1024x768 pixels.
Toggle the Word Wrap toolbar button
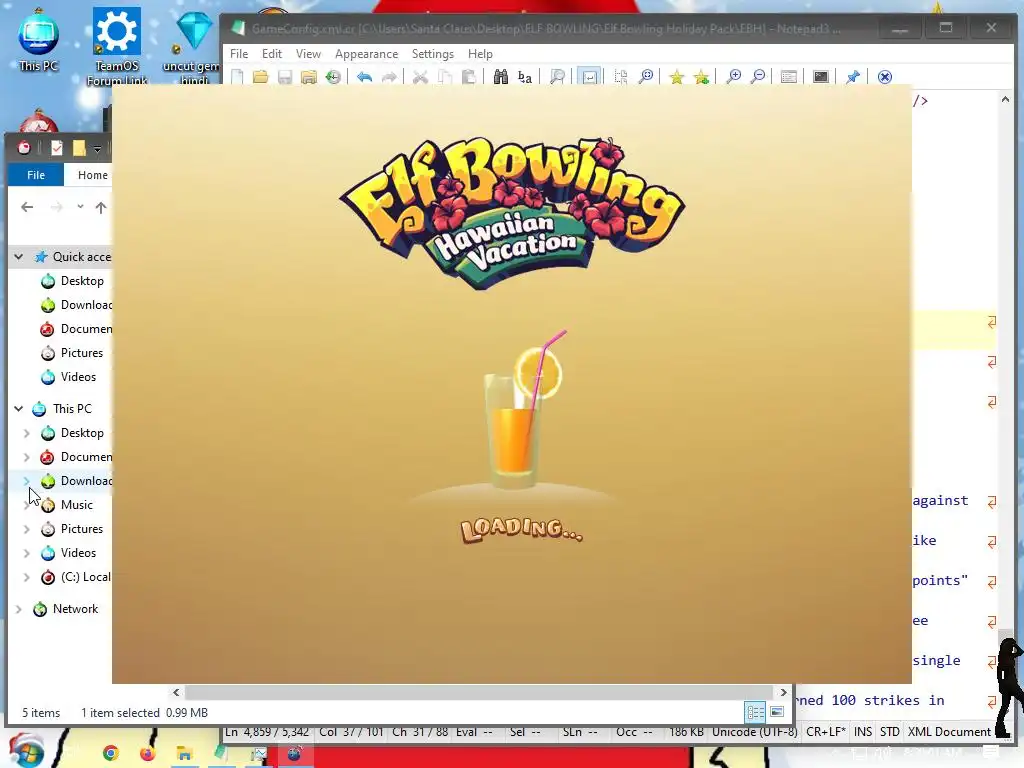tap(589, 77)
